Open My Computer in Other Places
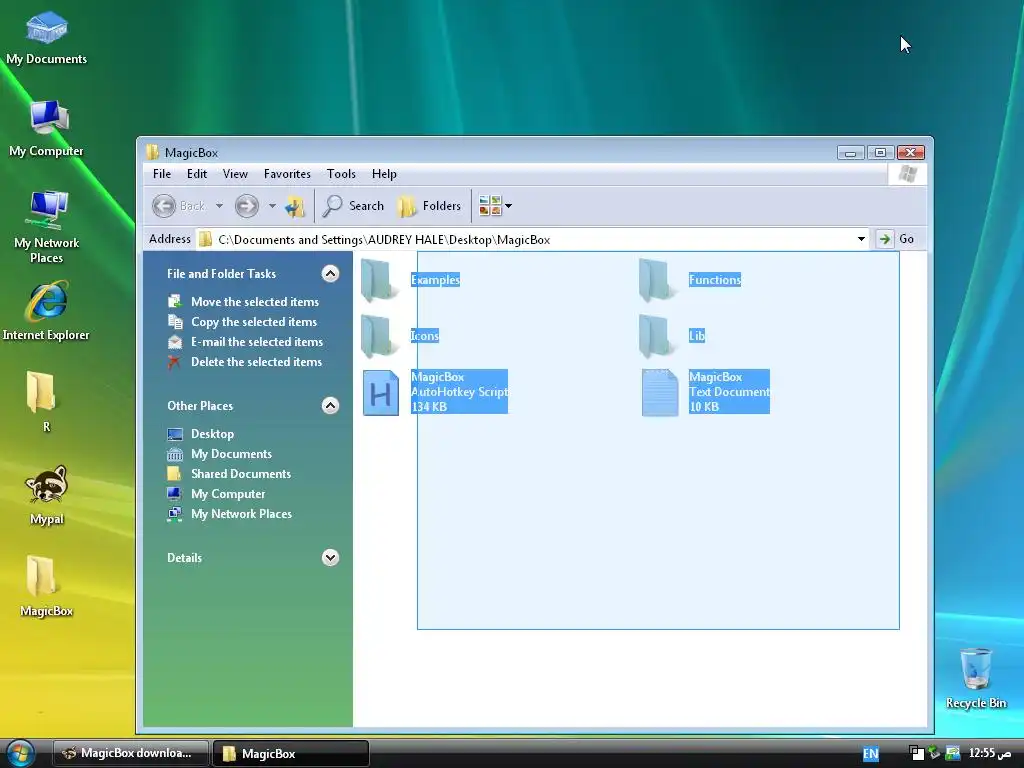 (x=216, y=494)
